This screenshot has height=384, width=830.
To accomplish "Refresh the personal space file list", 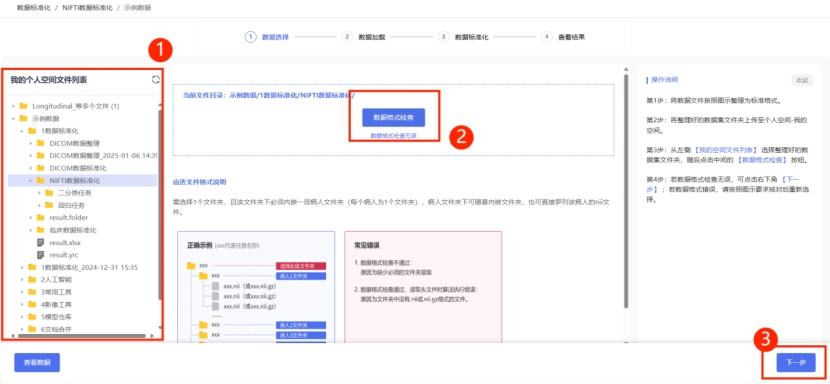I will [x=155, y=80].
